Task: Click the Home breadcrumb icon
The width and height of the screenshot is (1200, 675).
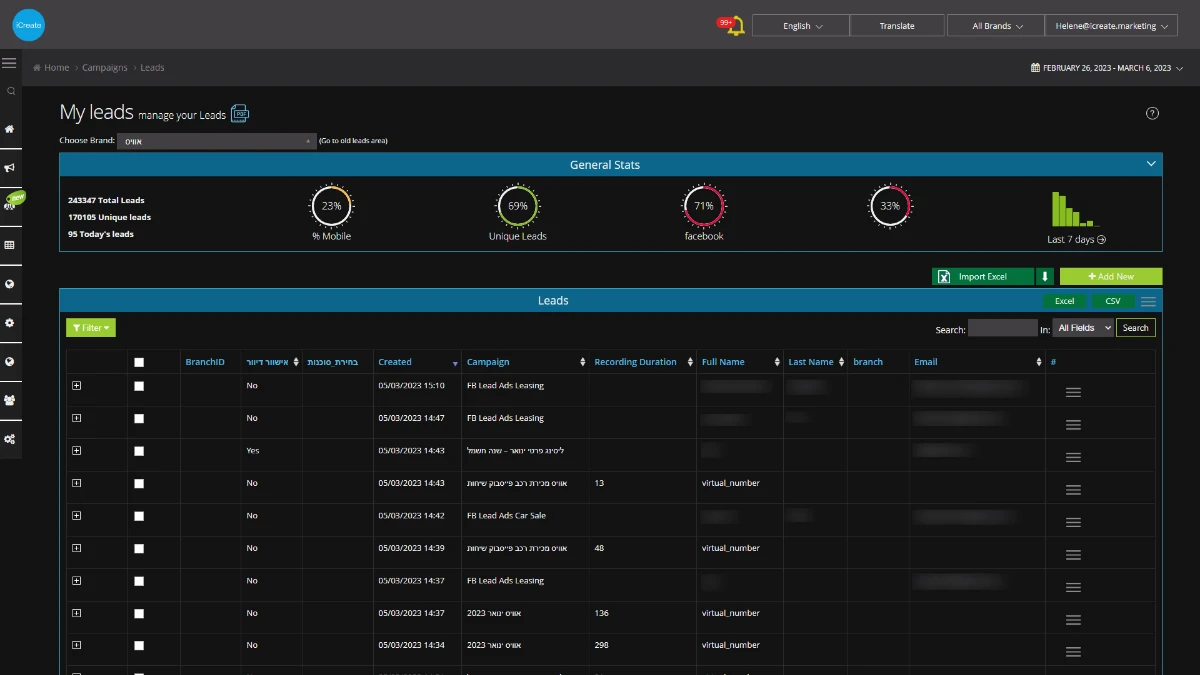Action: [x=37, y=68]
